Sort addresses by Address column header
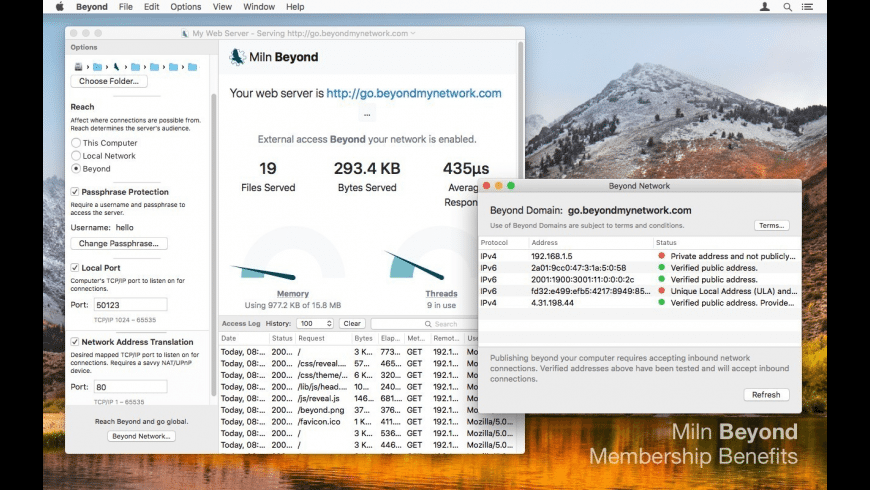Image resolution: width=870 pixels, height=490 pixels. click(x=590, y=243)
